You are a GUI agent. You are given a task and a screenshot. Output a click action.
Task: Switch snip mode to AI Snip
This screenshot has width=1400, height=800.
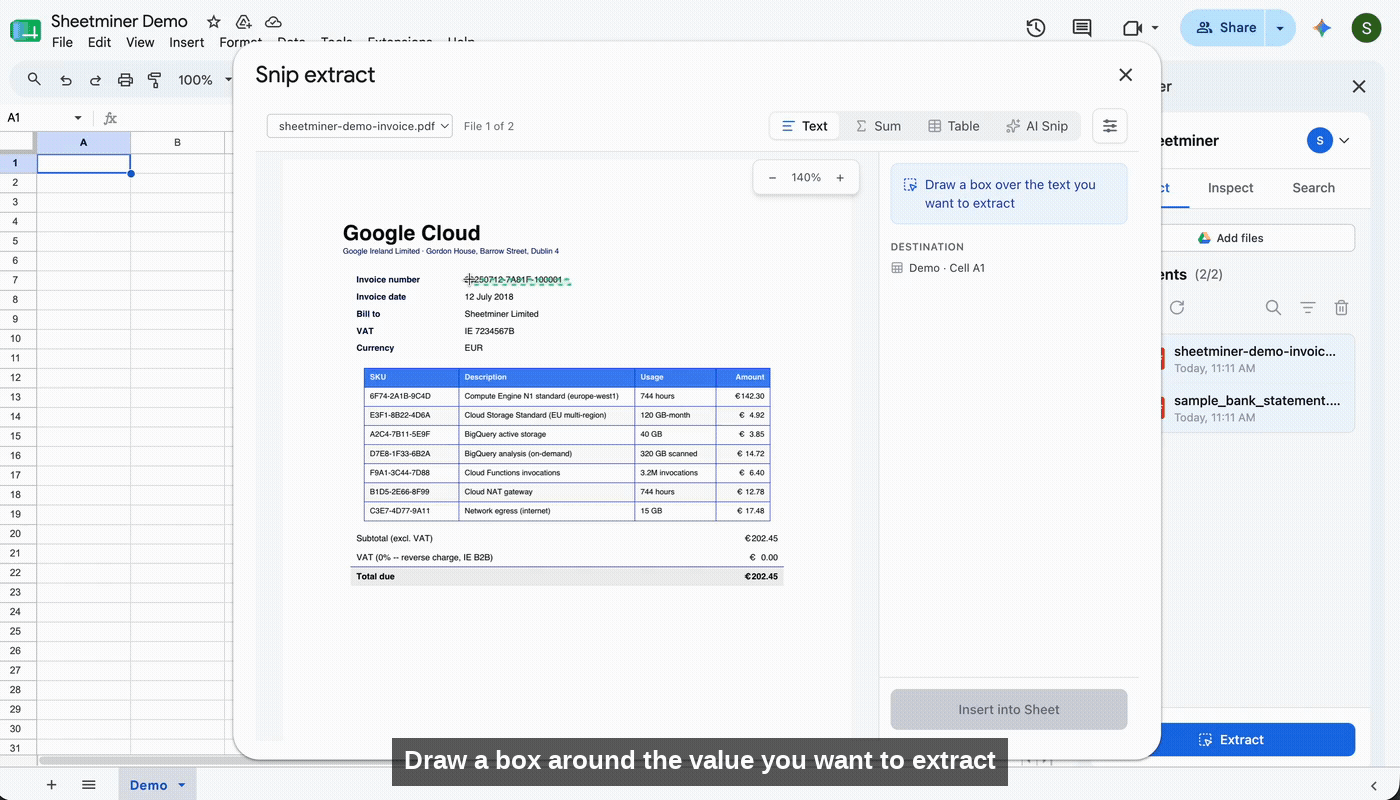pos(1037,126)
